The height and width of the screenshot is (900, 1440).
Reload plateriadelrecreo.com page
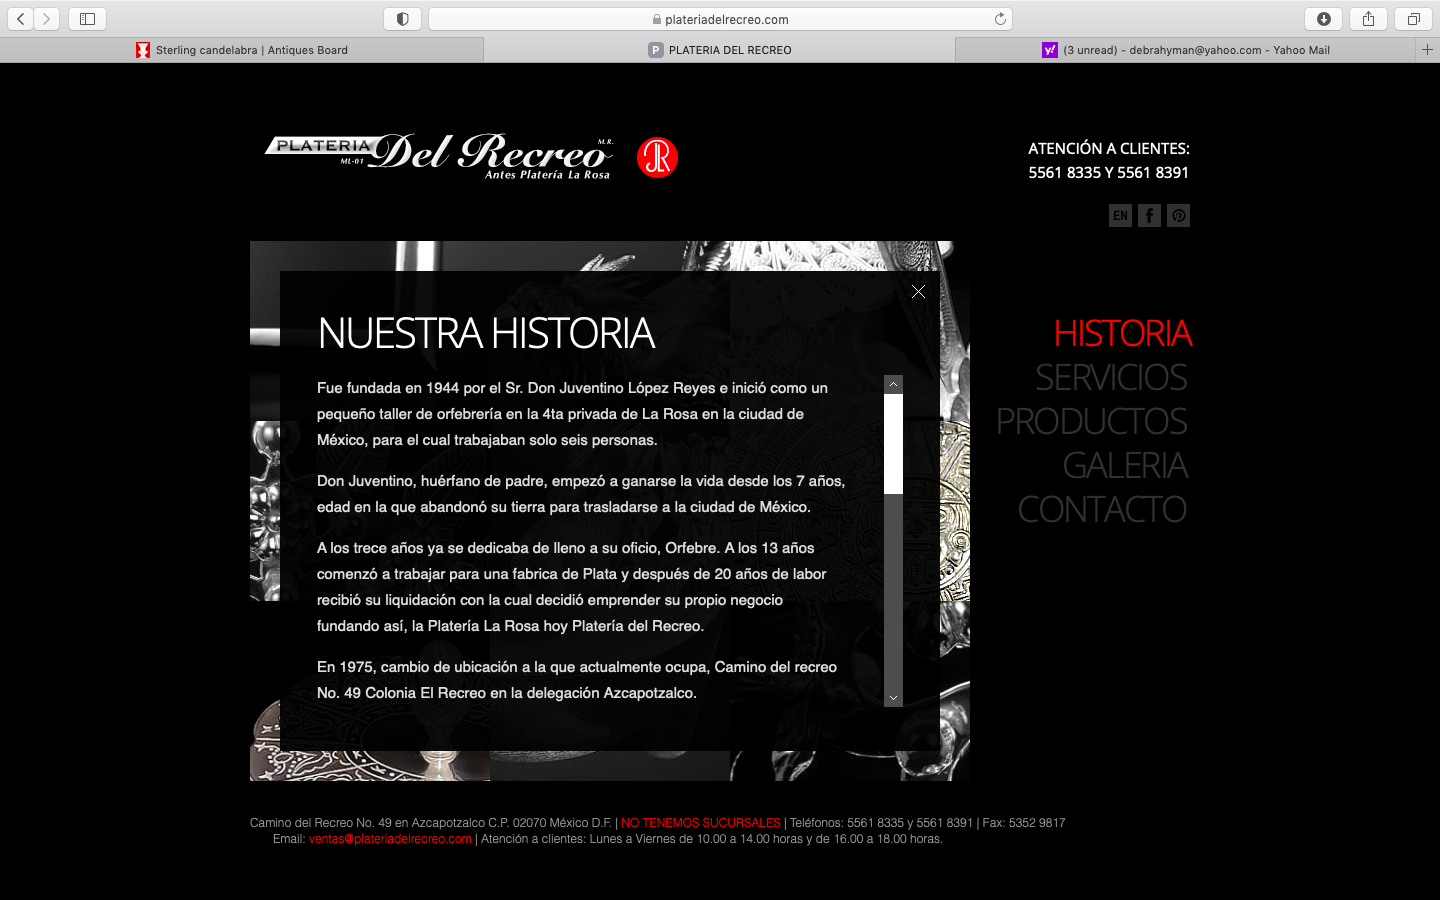[999, 18]
